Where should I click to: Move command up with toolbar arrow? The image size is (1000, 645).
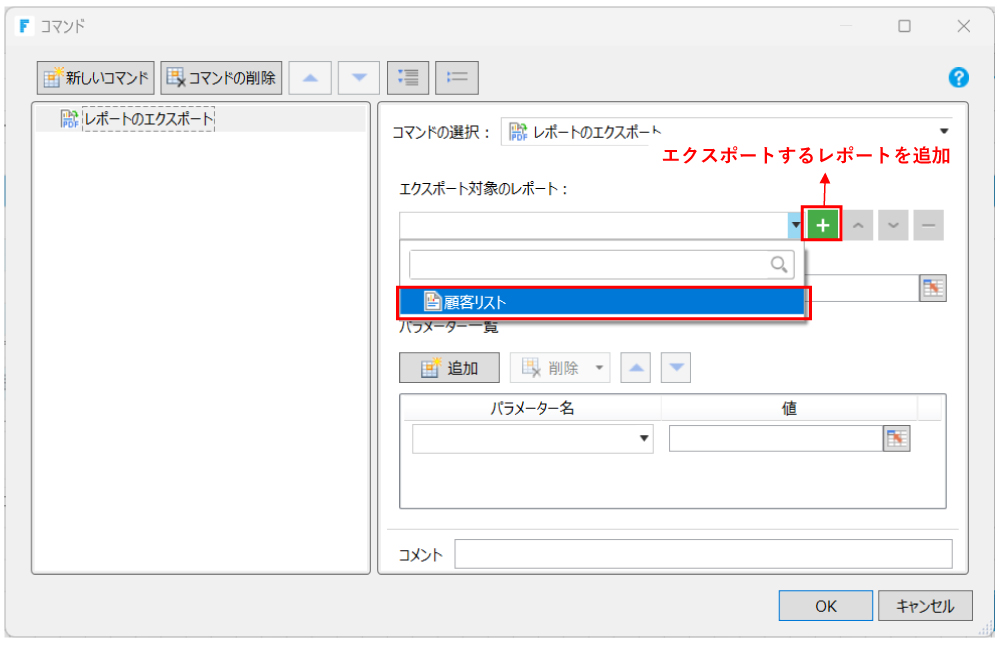(310, 77)
